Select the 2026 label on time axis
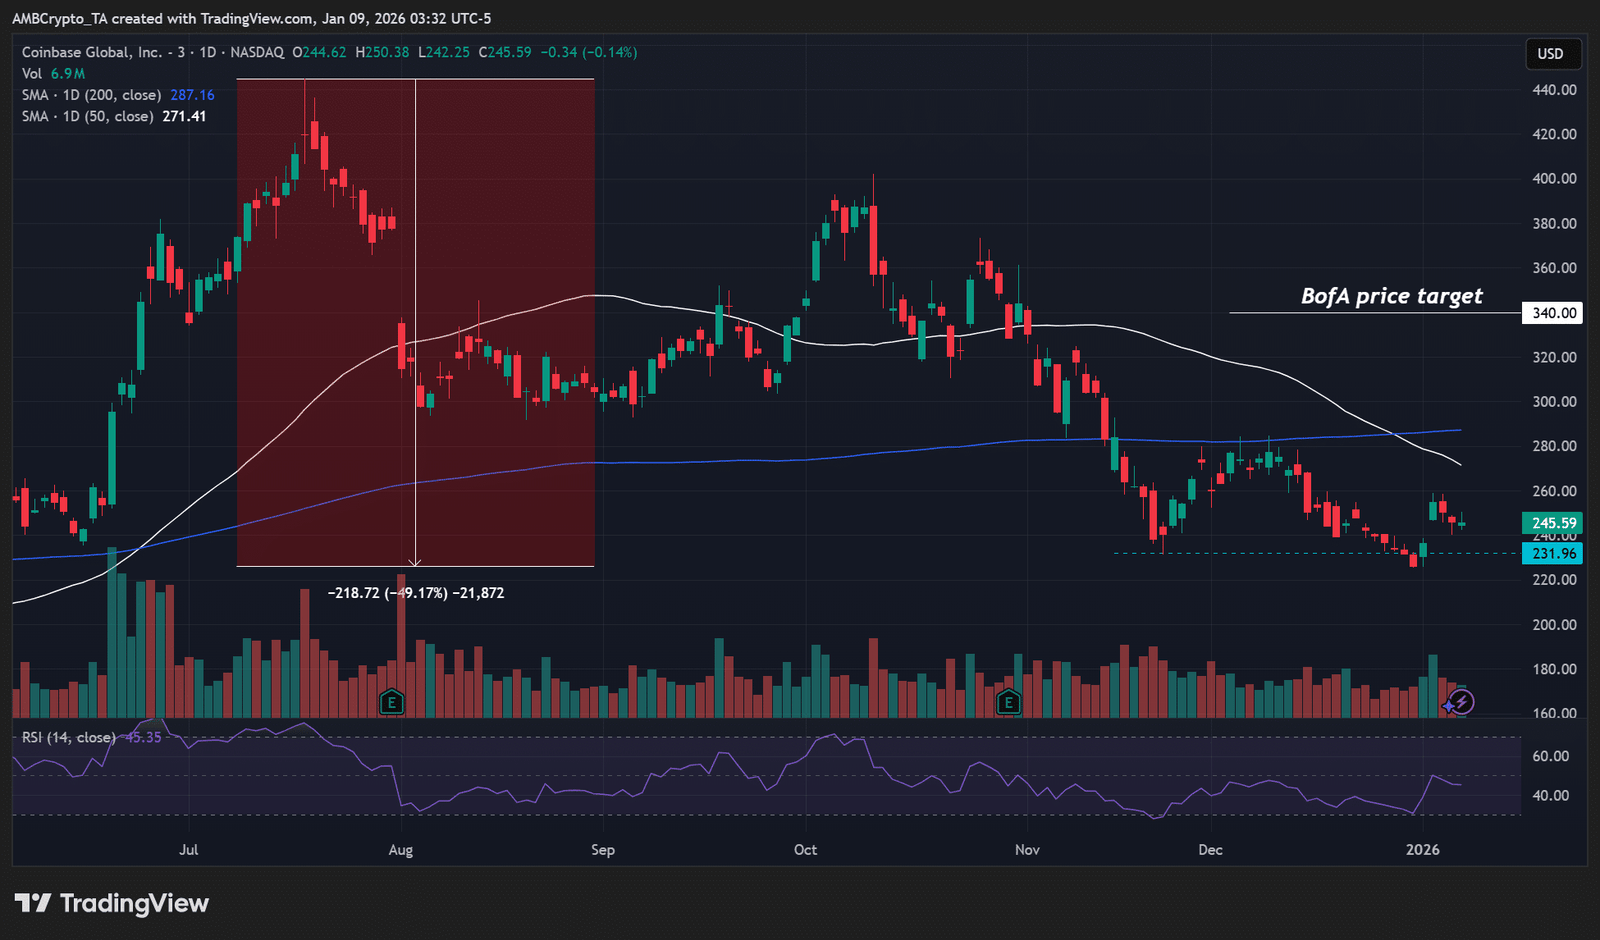The image size is (1600, 940). point(1422,850)
